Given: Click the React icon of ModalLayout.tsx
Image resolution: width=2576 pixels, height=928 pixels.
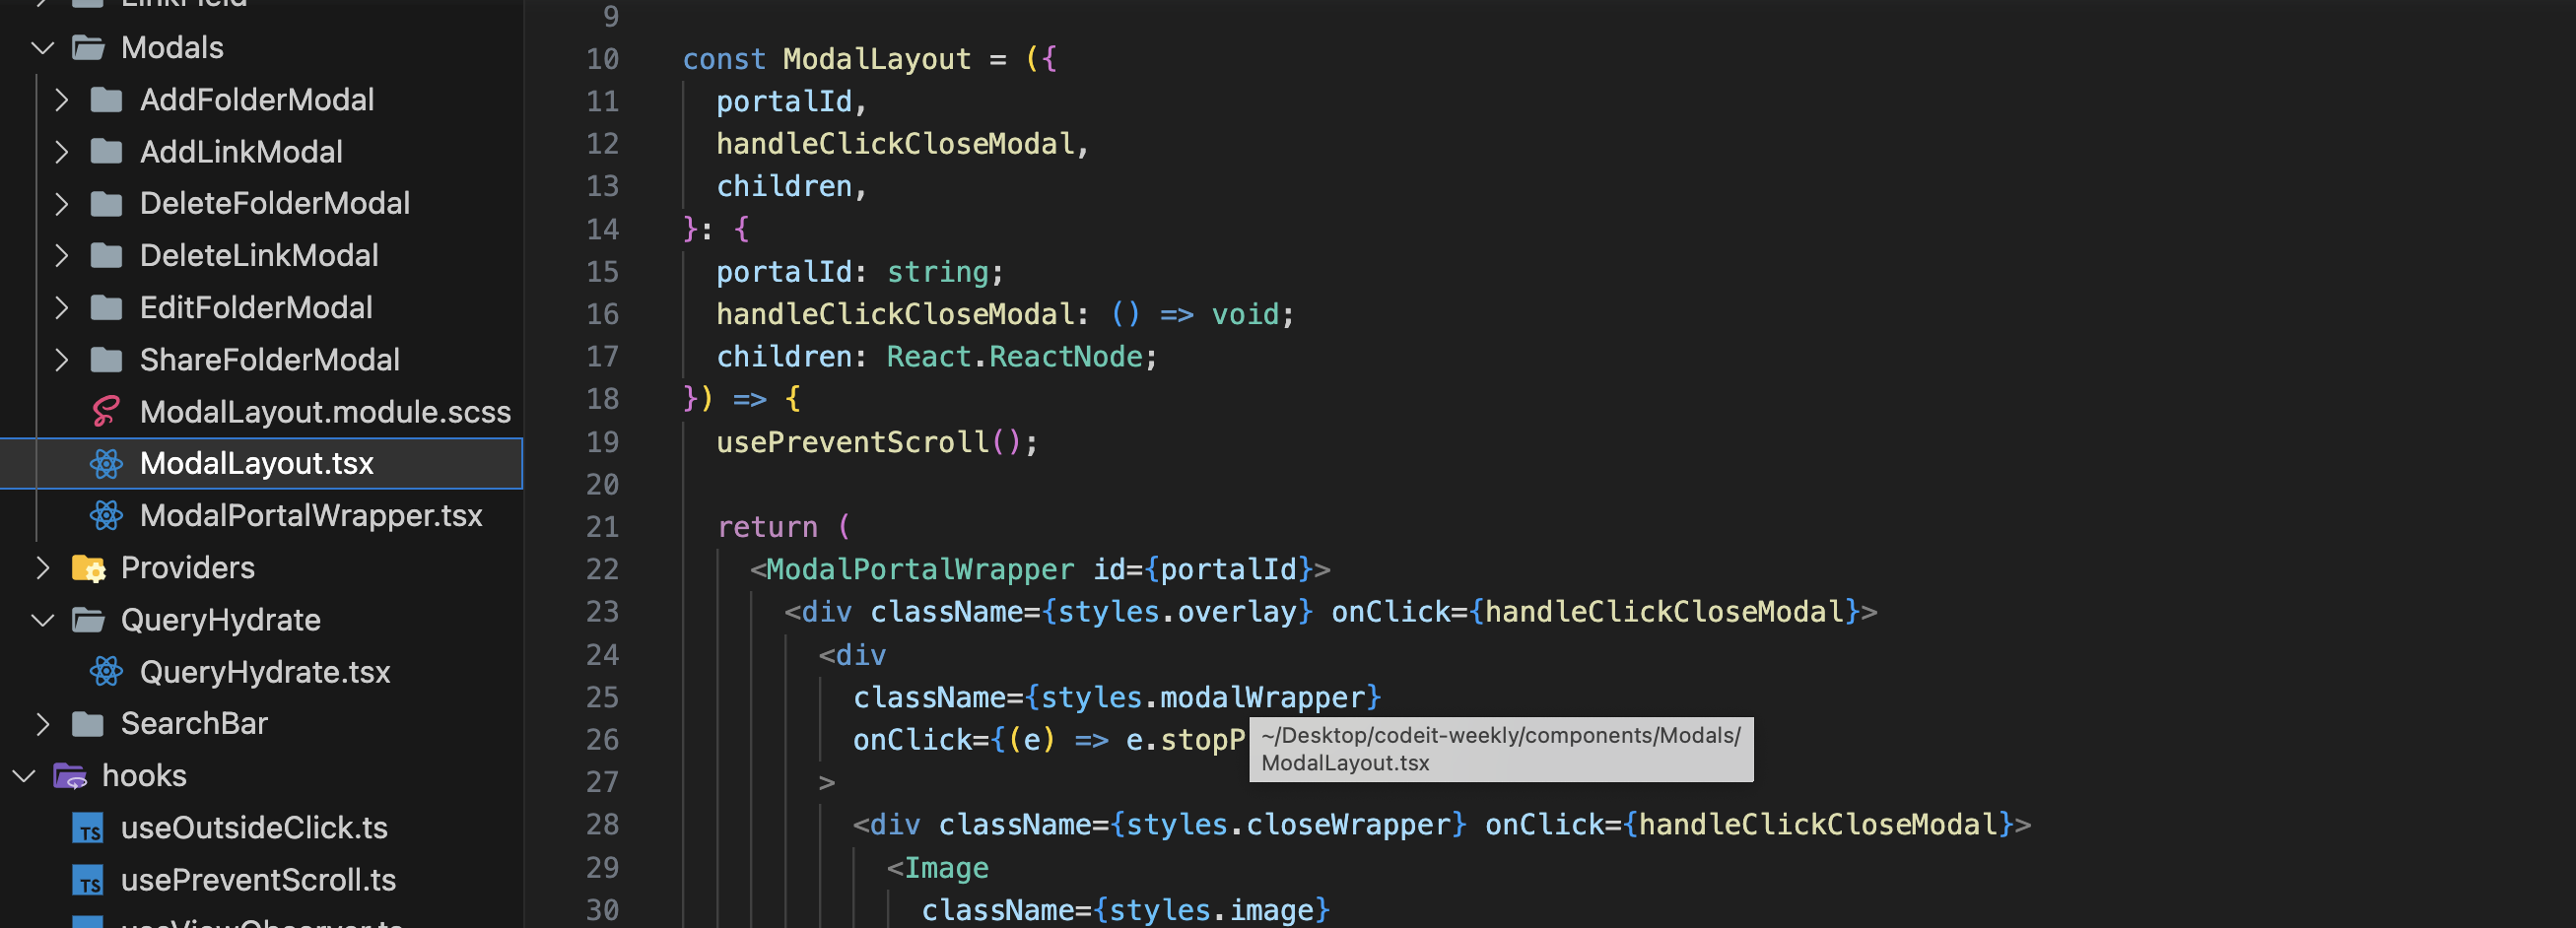Looking at the screenshot, I should (x=106, y=464).
